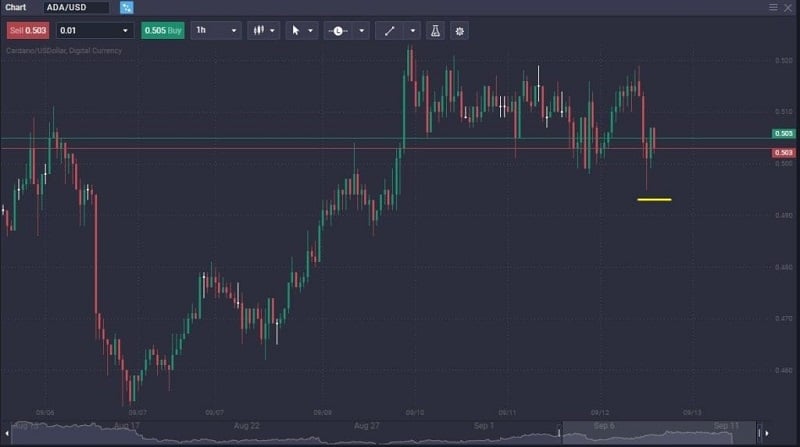Expand the line marker dropdown arrow
The image size is (800, 447).
tap(362, 31)
